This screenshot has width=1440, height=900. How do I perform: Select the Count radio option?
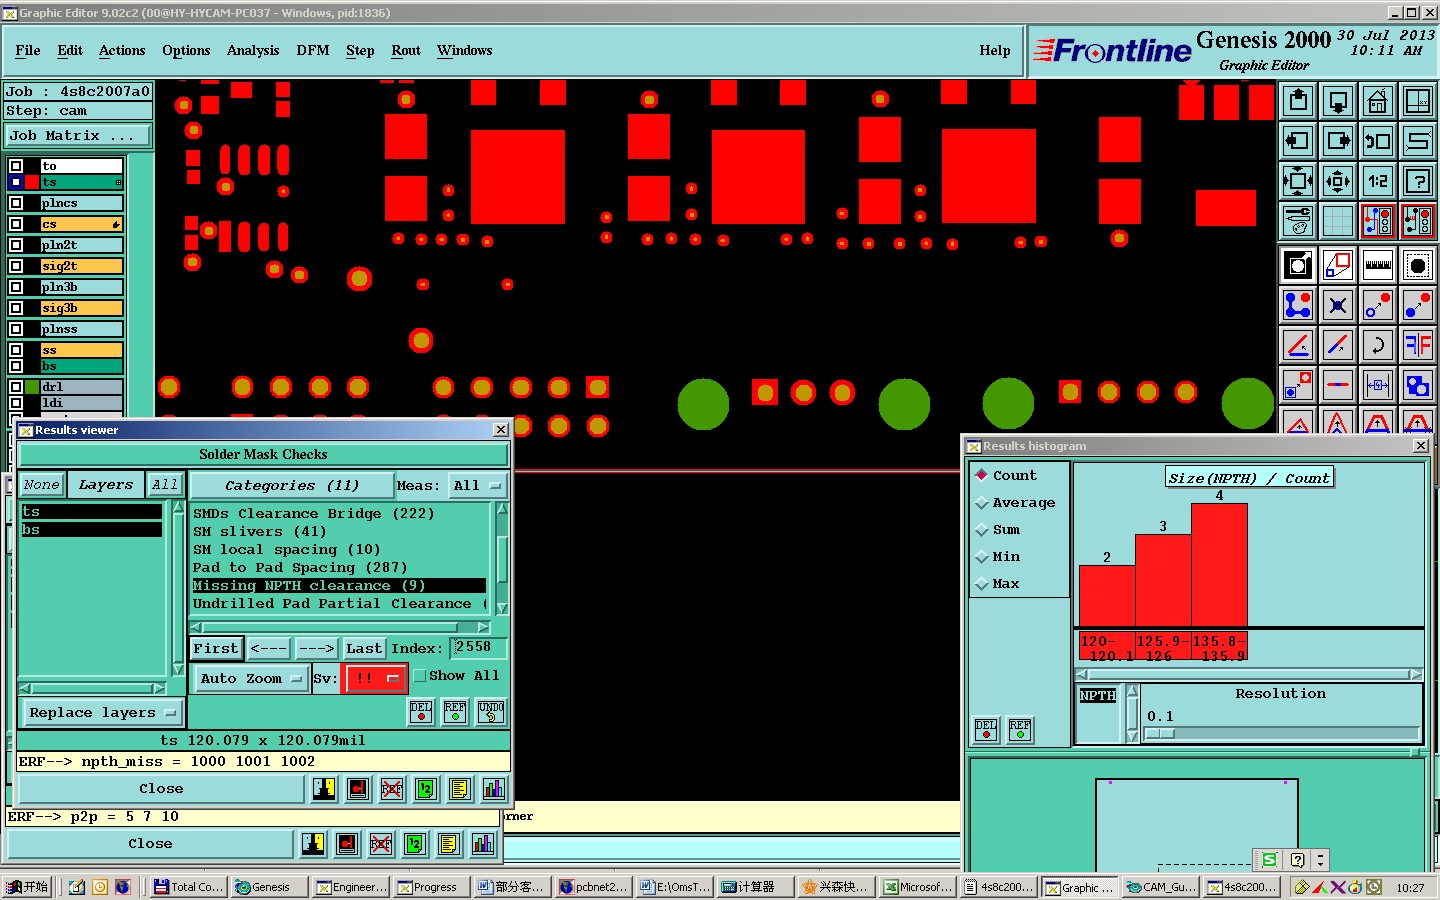click(982, 475)
